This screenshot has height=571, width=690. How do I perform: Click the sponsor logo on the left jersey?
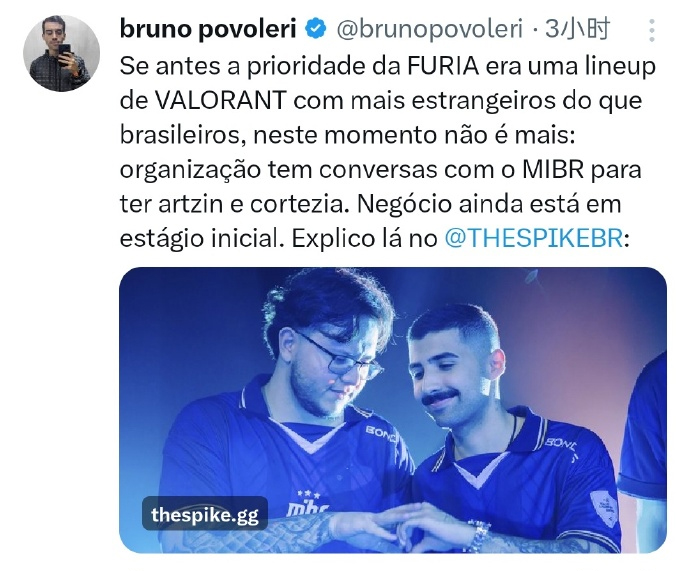(381, 432)
